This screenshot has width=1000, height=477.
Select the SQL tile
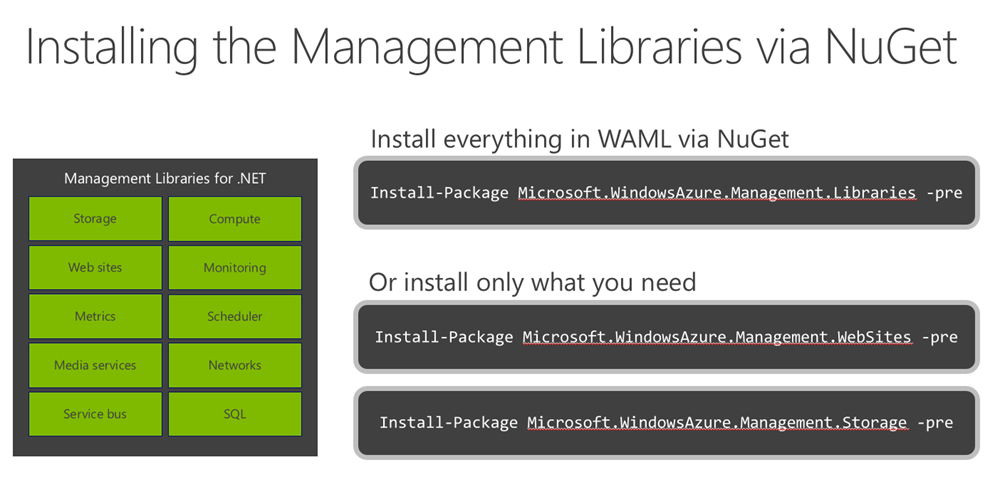(x=235, y=414)
